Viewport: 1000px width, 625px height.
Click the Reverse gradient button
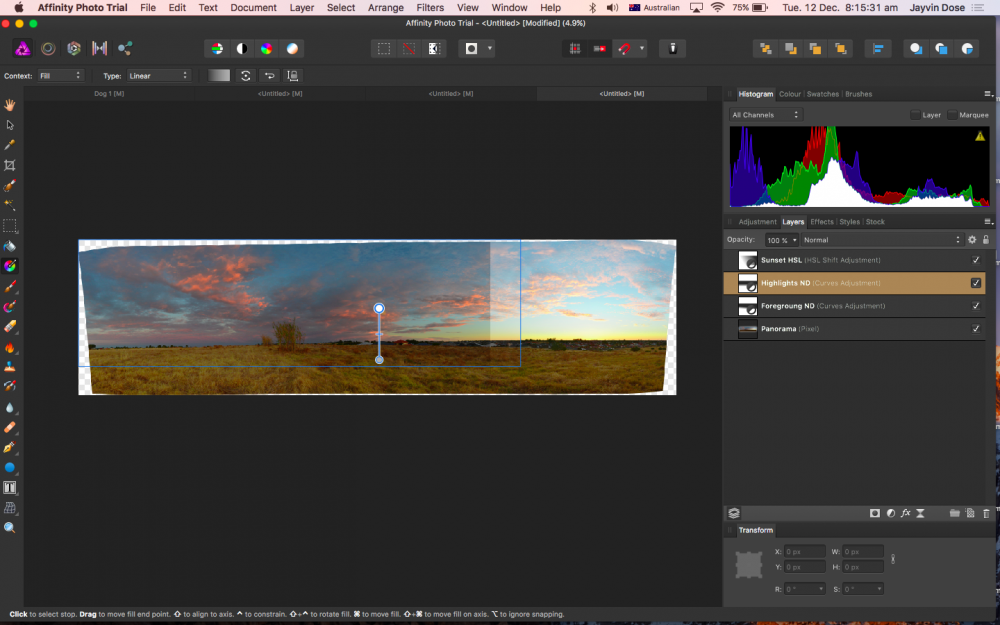pos(269,76)
